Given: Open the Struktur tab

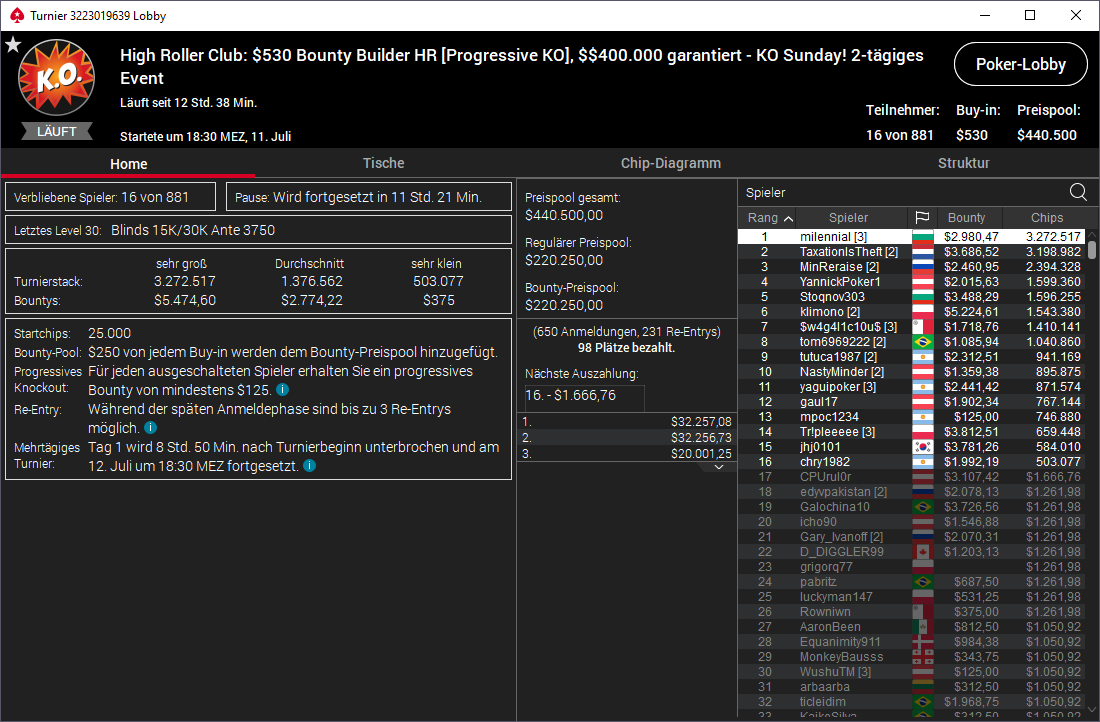Looking at the screenshot, I should coord(963,163).
